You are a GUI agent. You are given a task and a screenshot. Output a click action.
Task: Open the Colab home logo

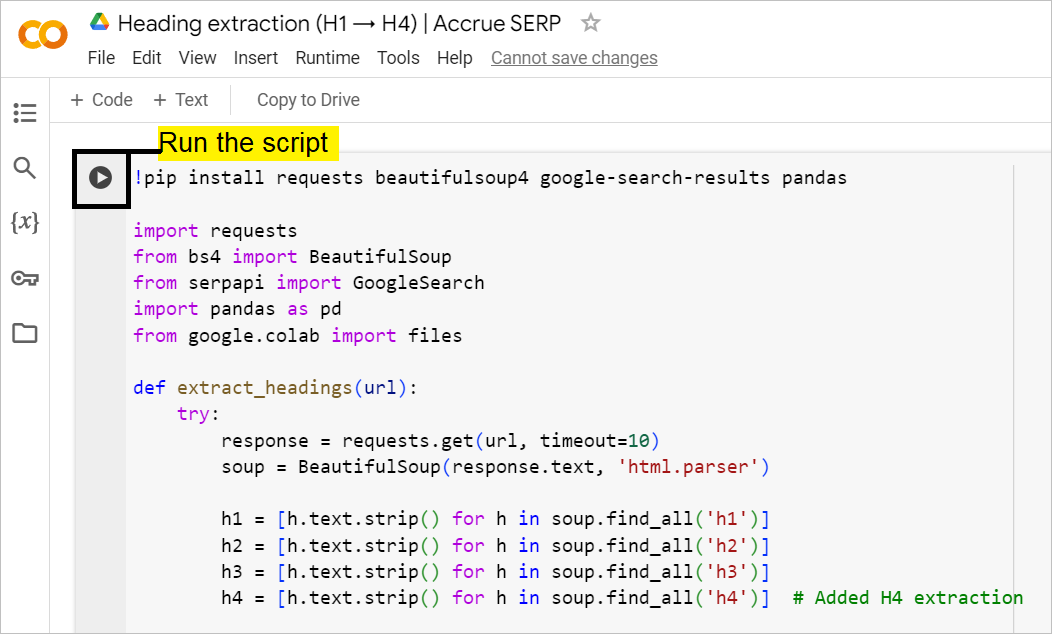(x=43, y=35)
